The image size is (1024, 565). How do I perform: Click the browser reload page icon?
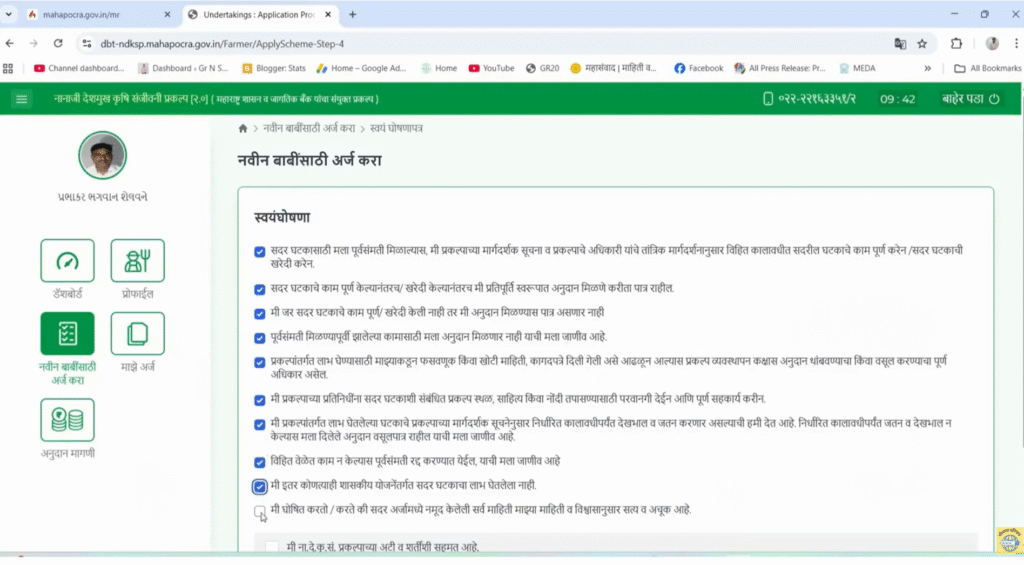tap(58, 44)
